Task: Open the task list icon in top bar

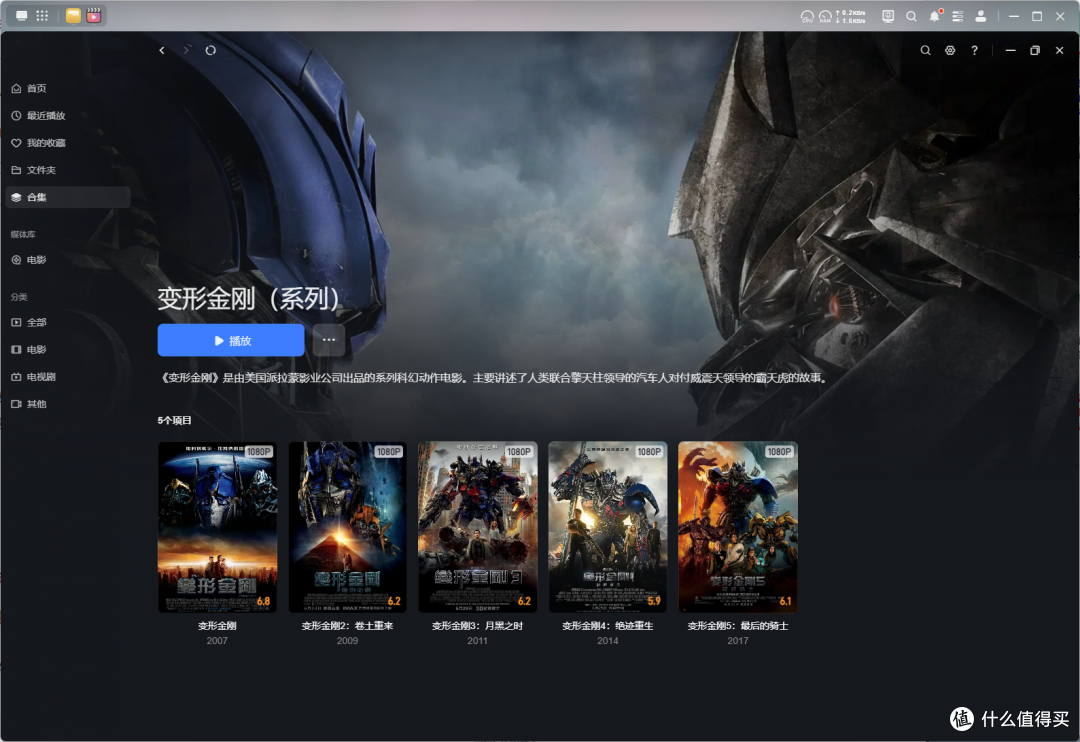Action: tap(957, 17)
